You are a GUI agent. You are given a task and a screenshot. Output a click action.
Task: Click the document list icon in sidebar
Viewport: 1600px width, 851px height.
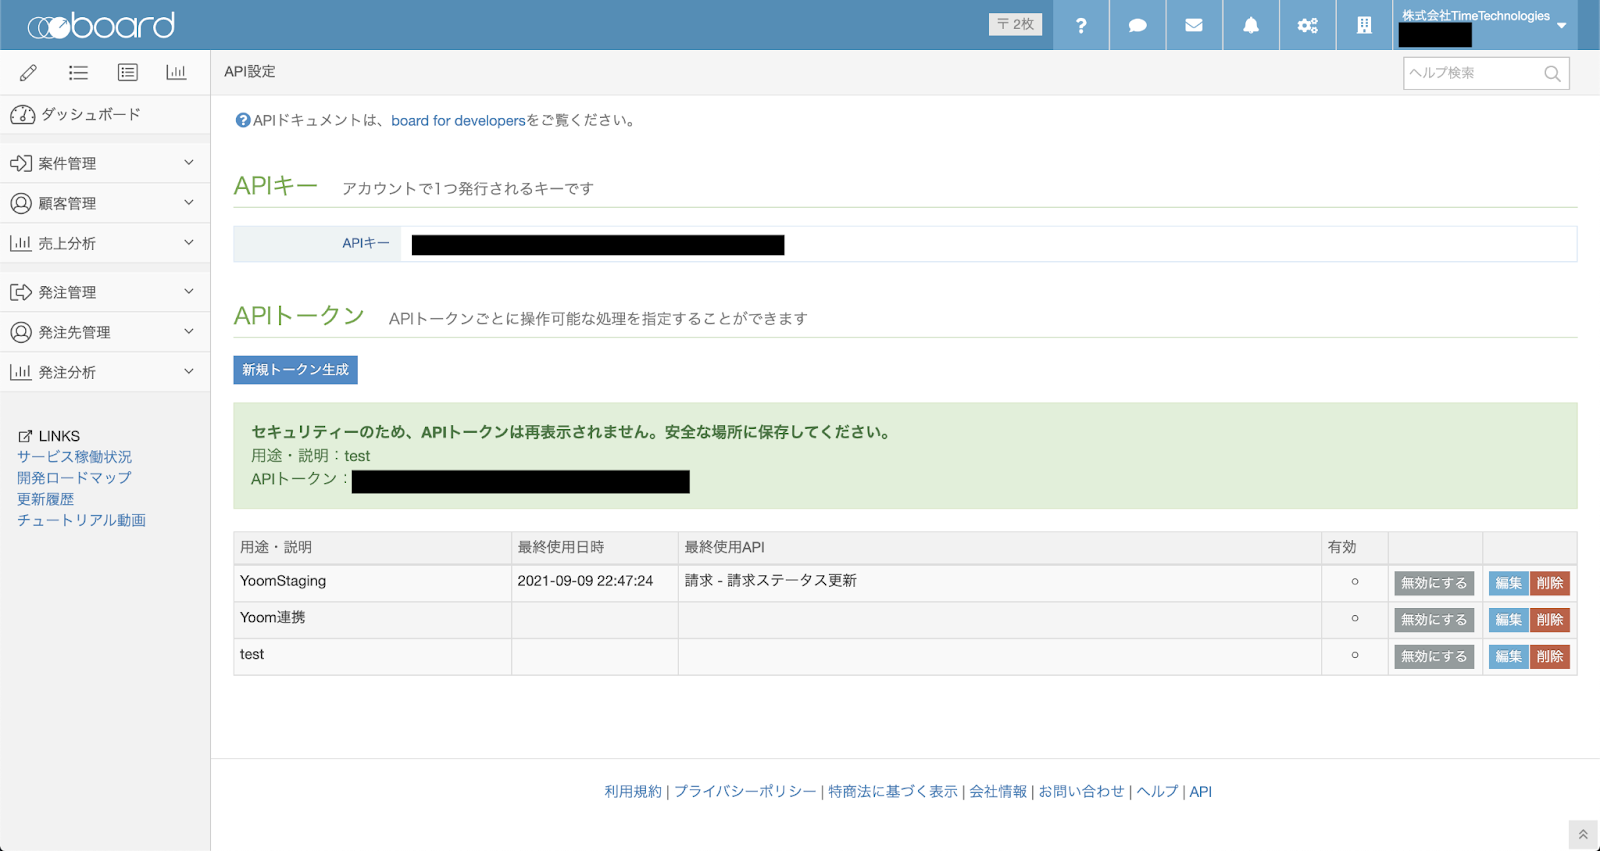127,72
